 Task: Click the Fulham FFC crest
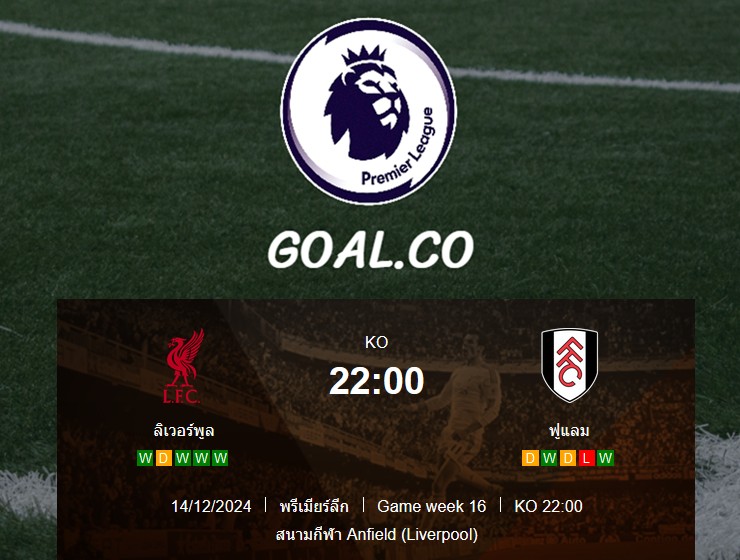point(570,365)
